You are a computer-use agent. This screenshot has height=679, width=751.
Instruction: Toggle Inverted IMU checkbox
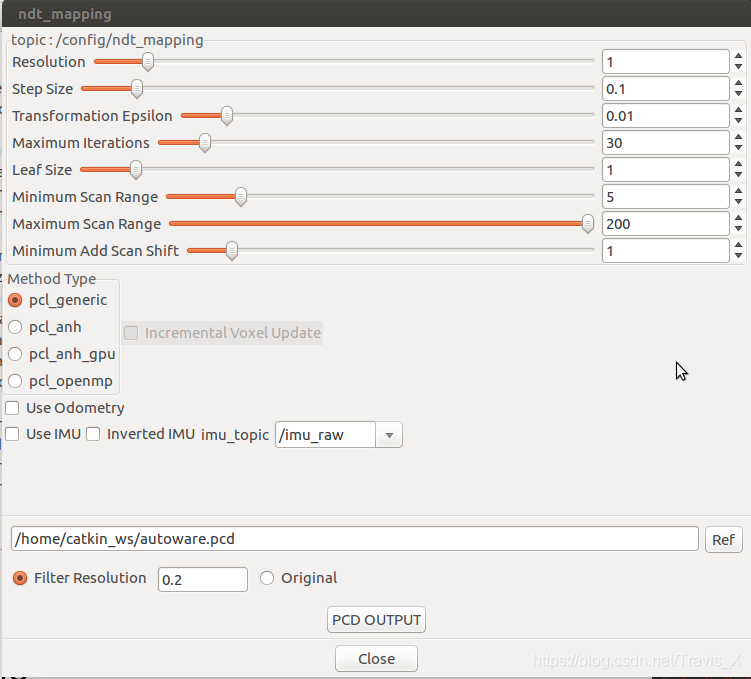tap(93, 434)
